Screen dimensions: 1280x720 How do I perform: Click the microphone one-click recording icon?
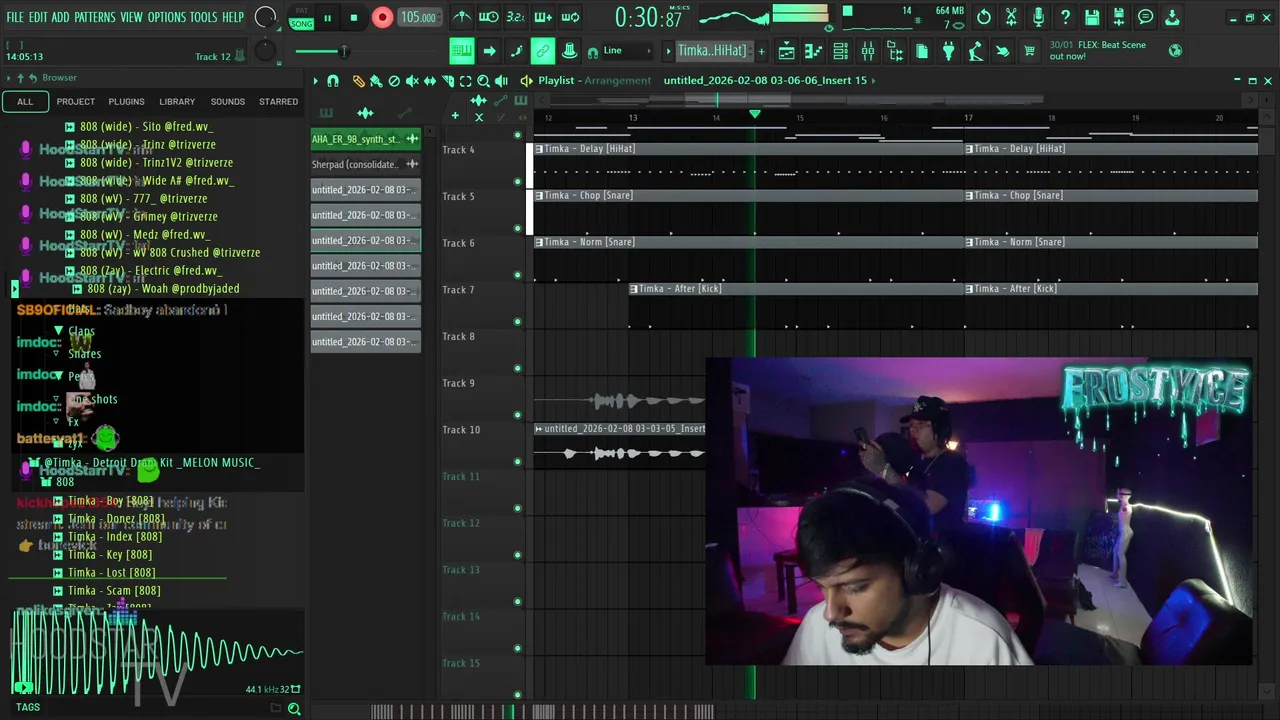tap(1038, 17)
